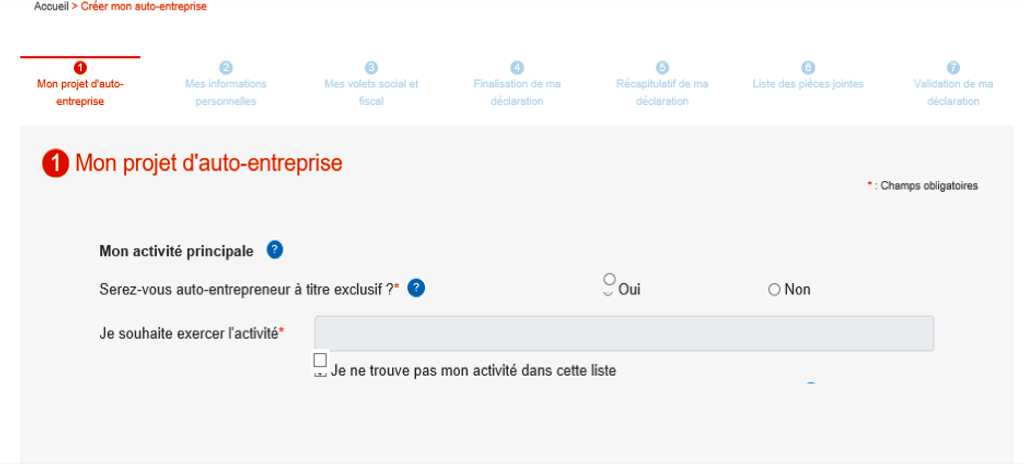Click step 1 circle icon in progress bar
The height and width of the screenshot is (464, 1024).
click(80, 67)
